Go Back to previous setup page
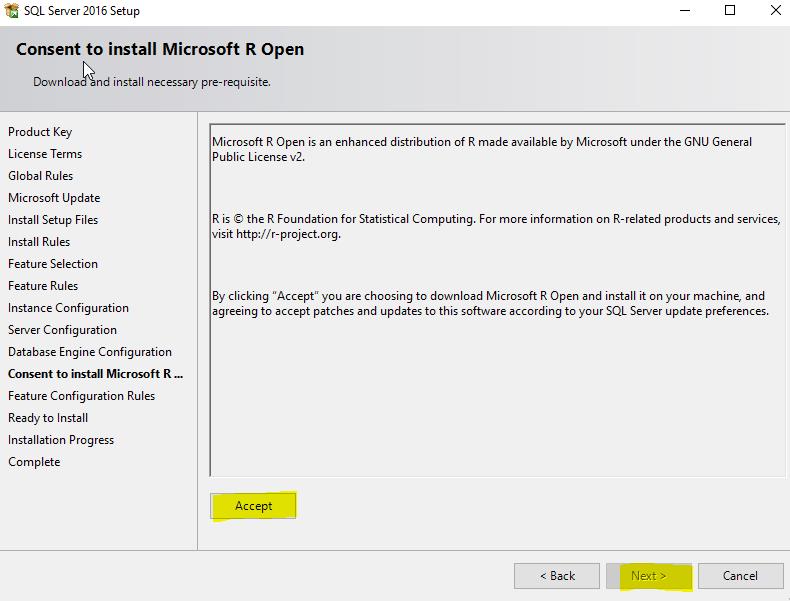Viewport: 790px width, 601px height. (x=557, y=576)
